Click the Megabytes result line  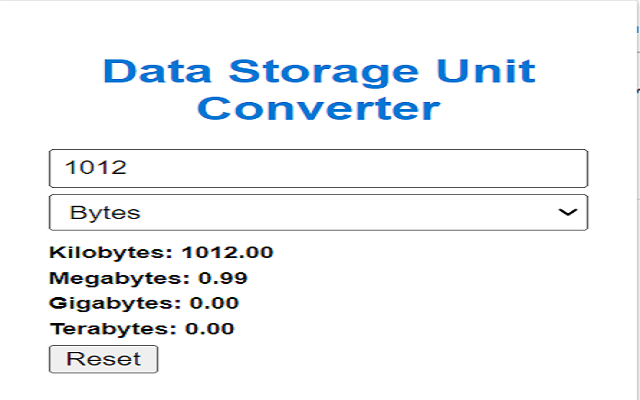click(x=148, y=278)
